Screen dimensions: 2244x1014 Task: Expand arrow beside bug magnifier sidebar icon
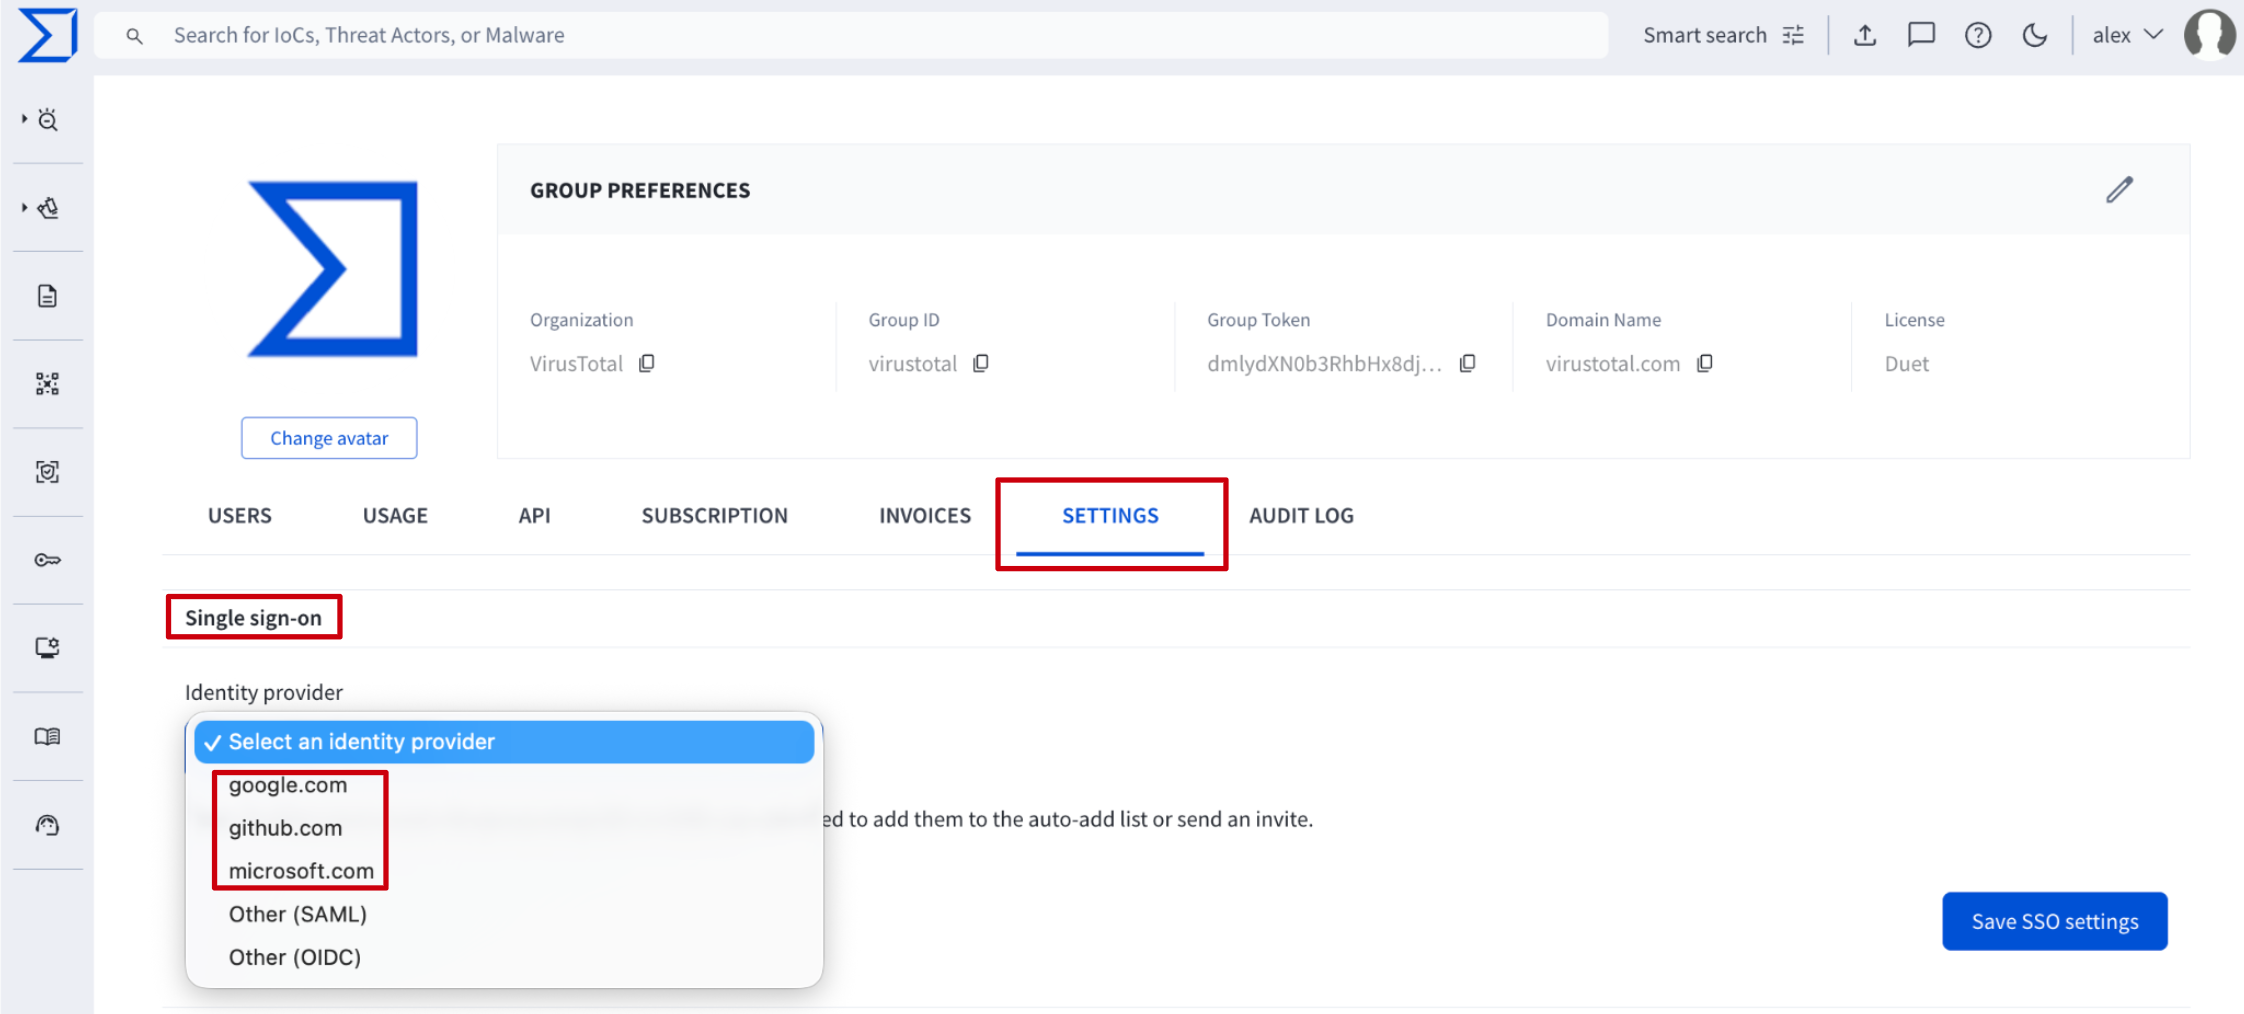24,119
